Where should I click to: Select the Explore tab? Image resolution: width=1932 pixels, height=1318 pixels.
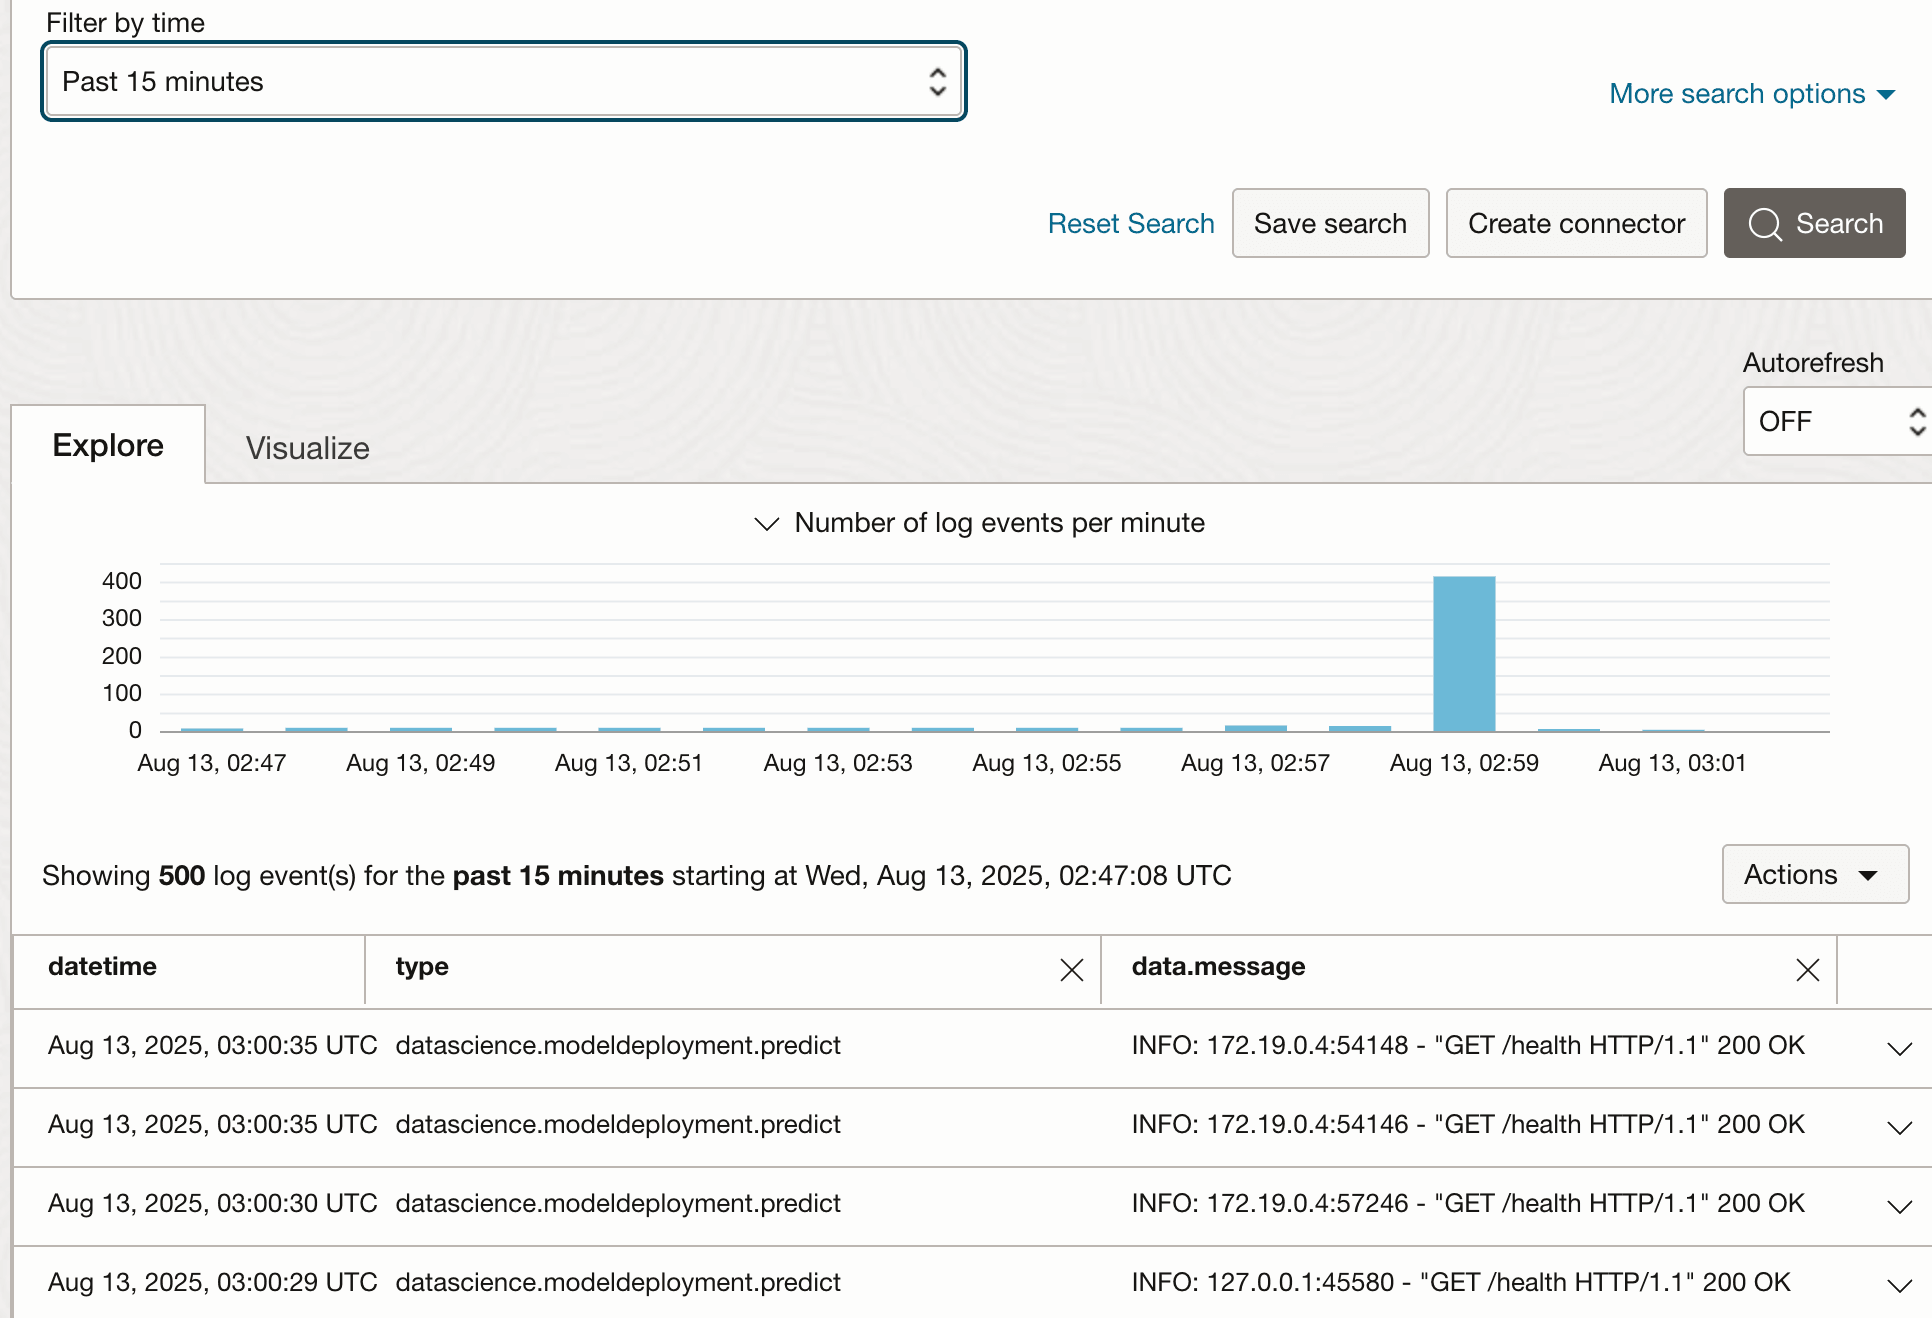[108, 445]
